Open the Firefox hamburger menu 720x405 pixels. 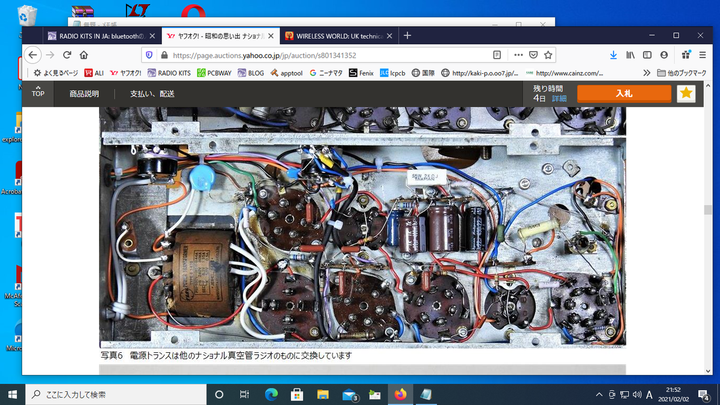point(700,55)
